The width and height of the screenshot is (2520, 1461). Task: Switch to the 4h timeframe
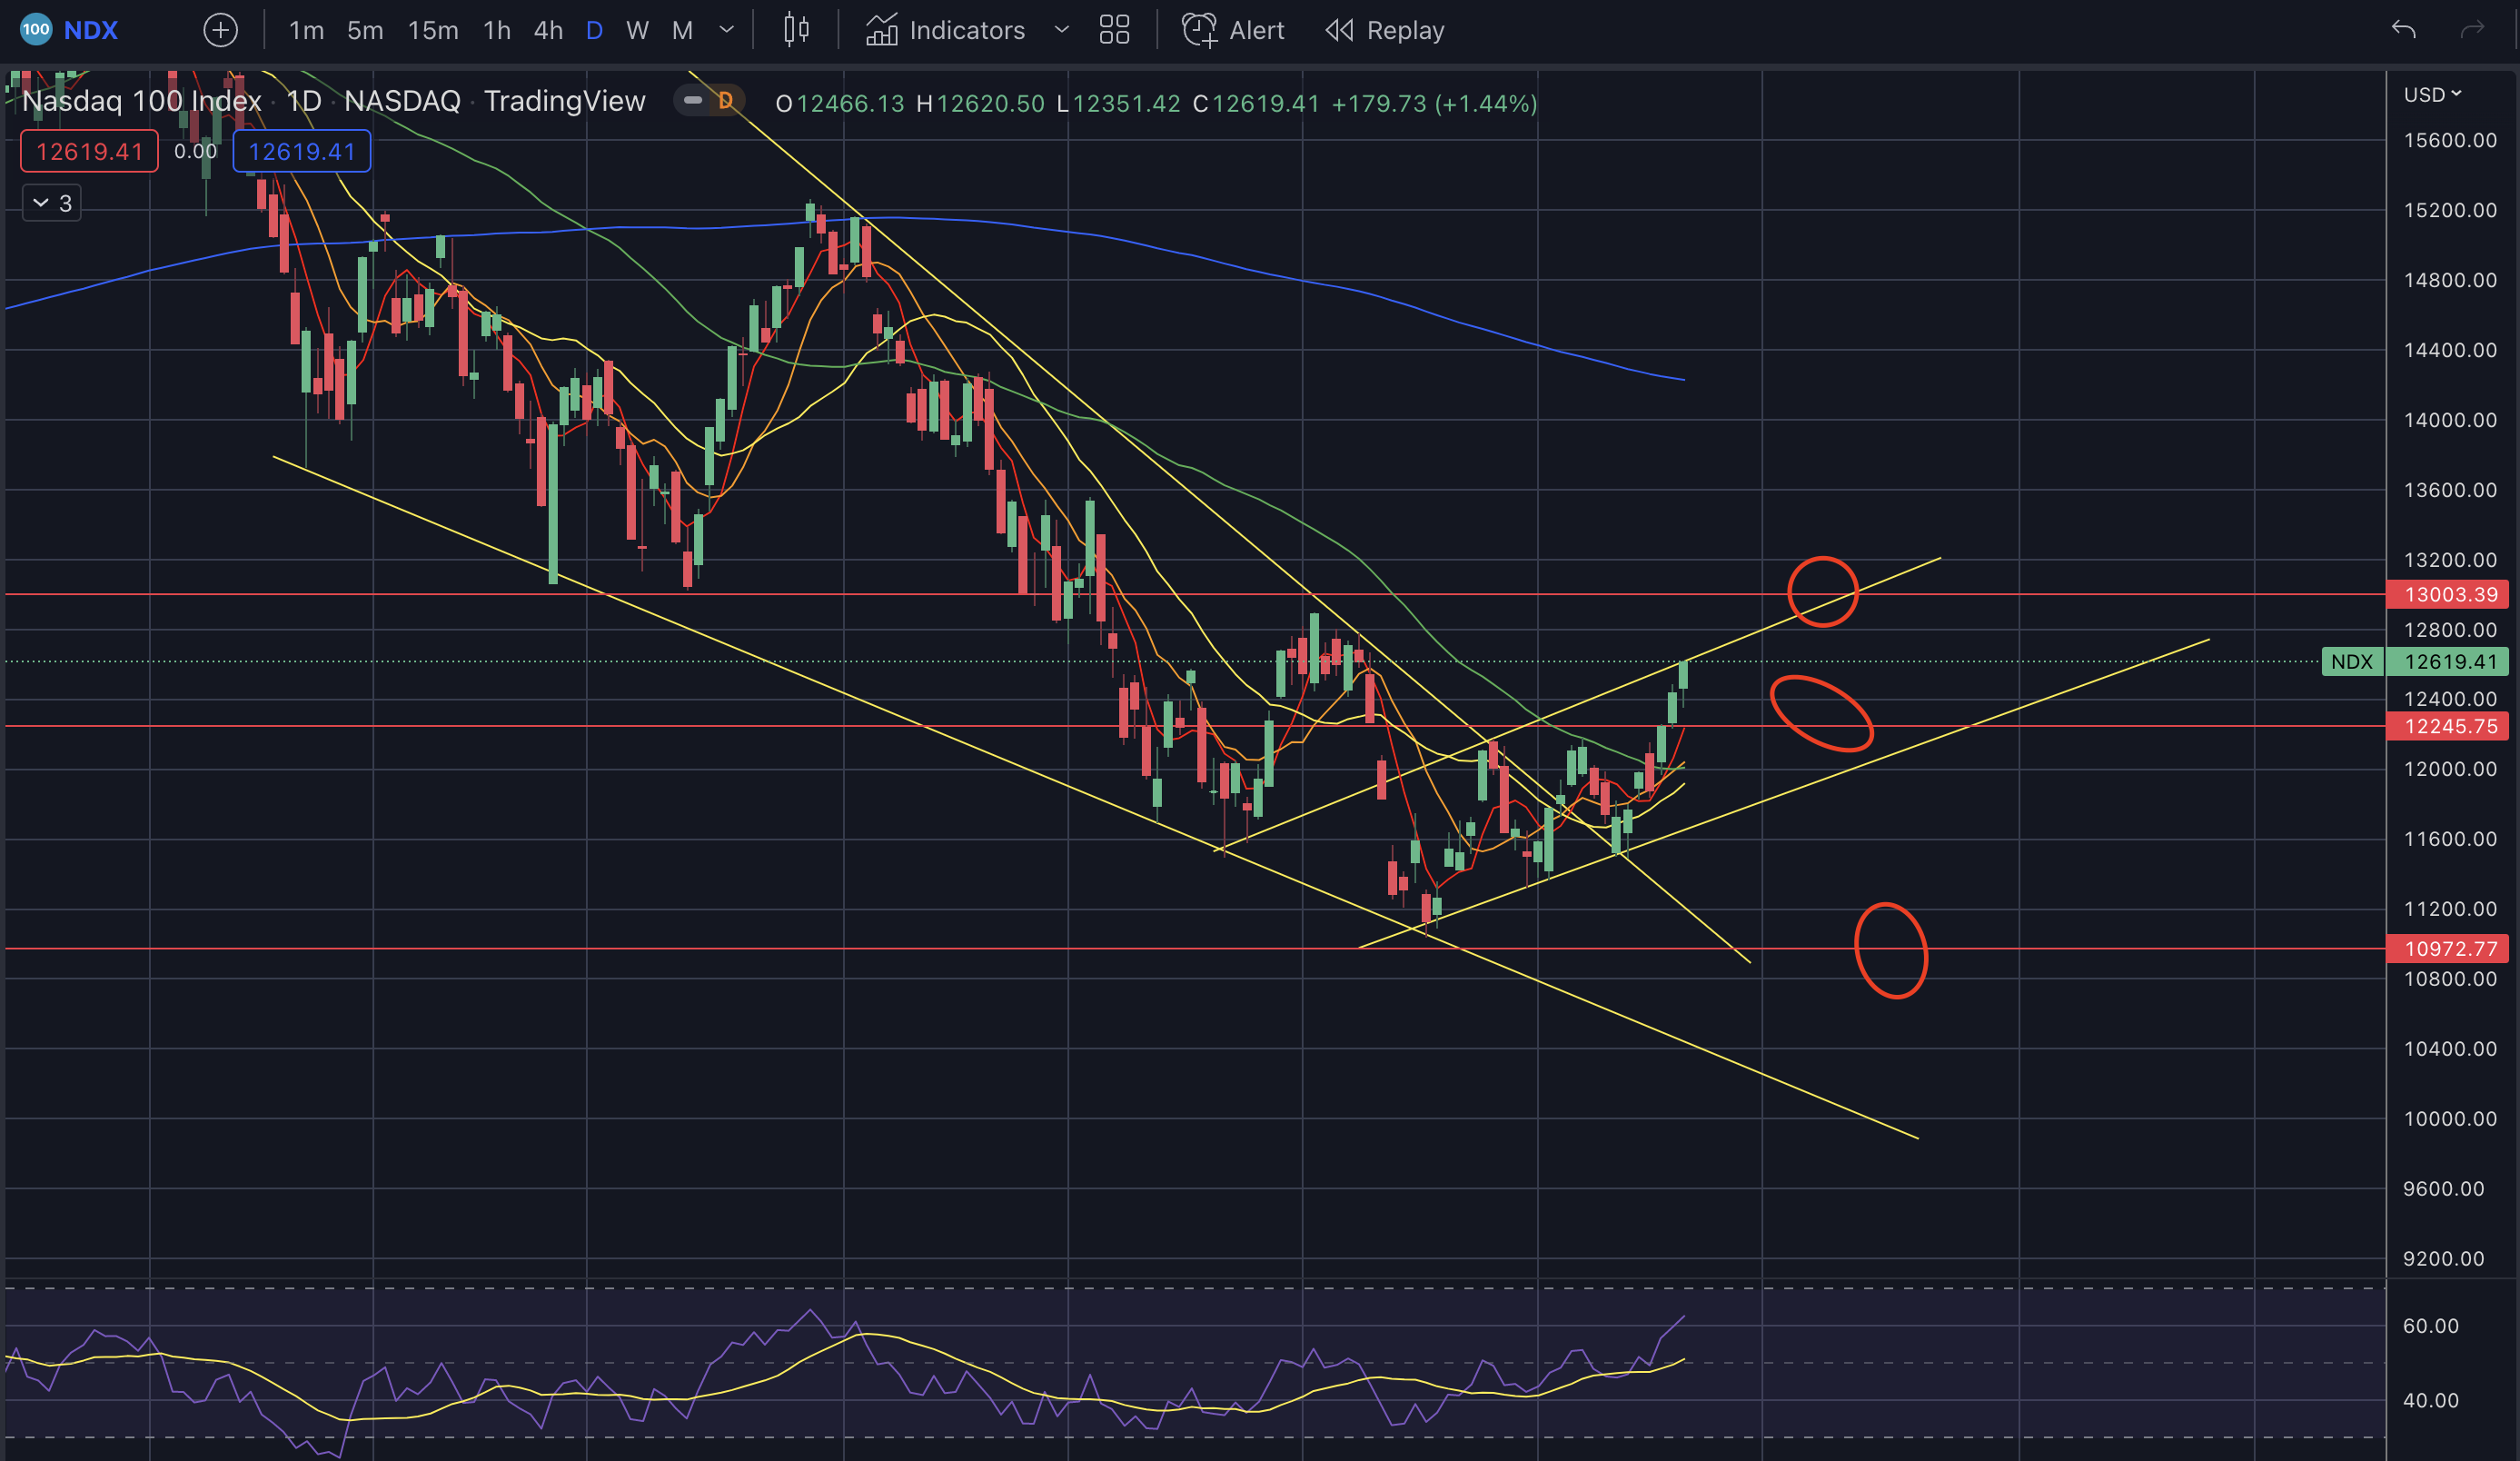coord(548,30)
